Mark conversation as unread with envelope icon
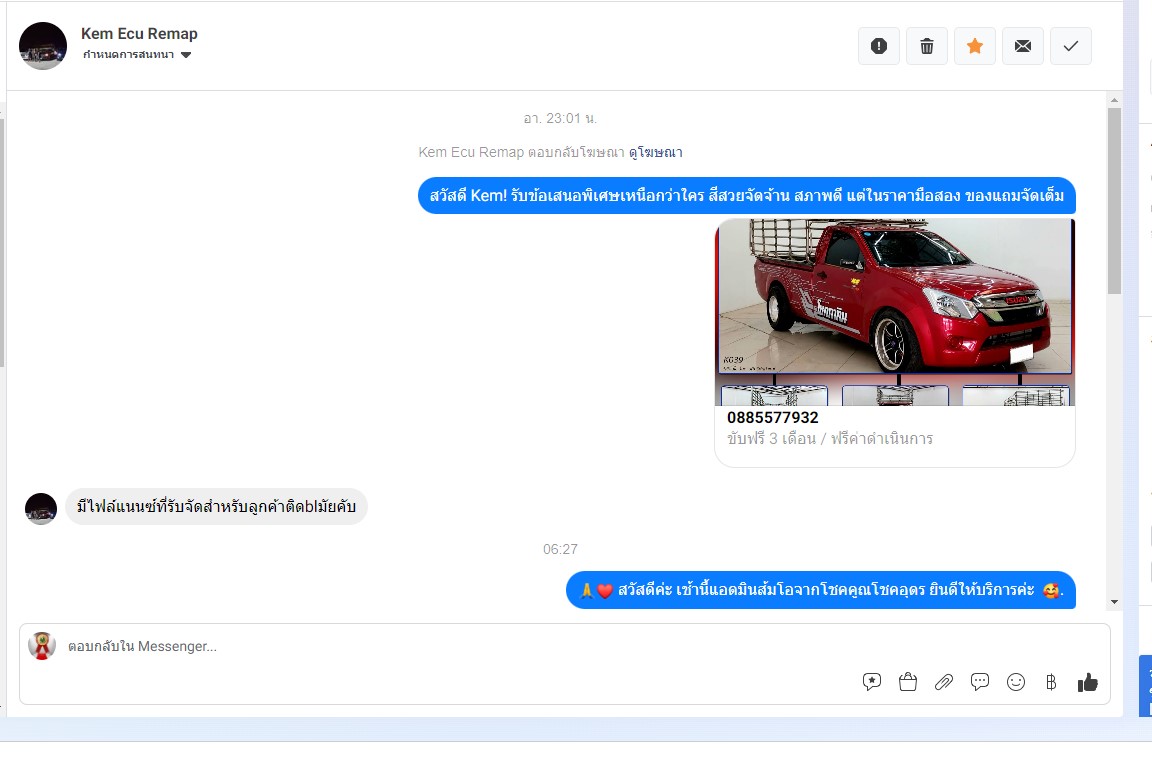1152x771 pixels. click(1023, 46)
